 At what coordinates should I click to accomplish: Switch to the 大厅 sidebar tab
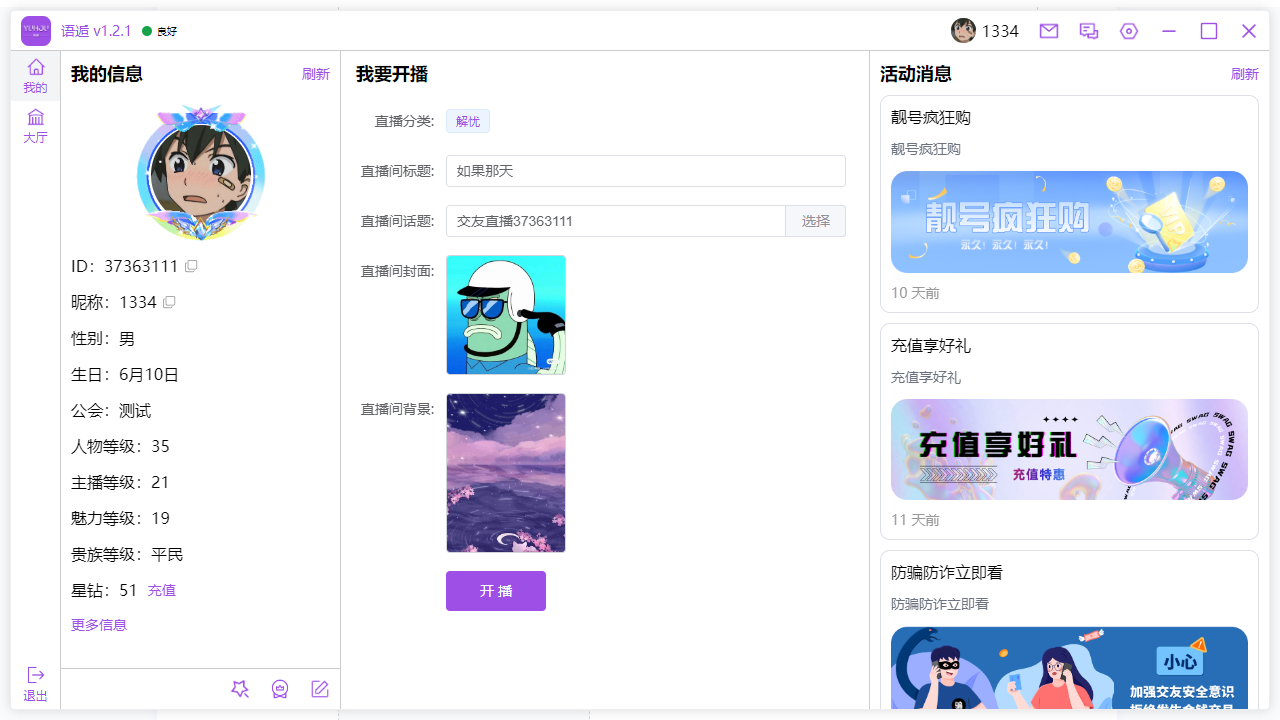(35, 125)
